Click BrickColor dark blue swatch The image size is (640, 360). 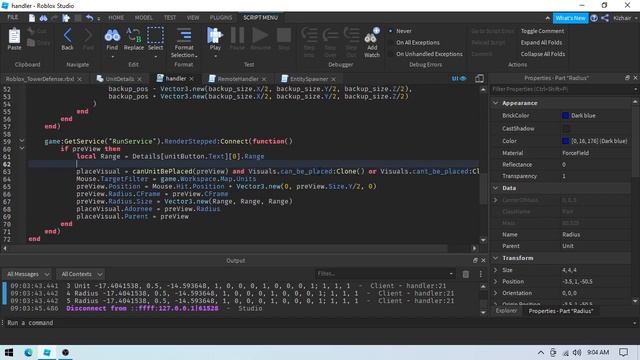point(565,116)
